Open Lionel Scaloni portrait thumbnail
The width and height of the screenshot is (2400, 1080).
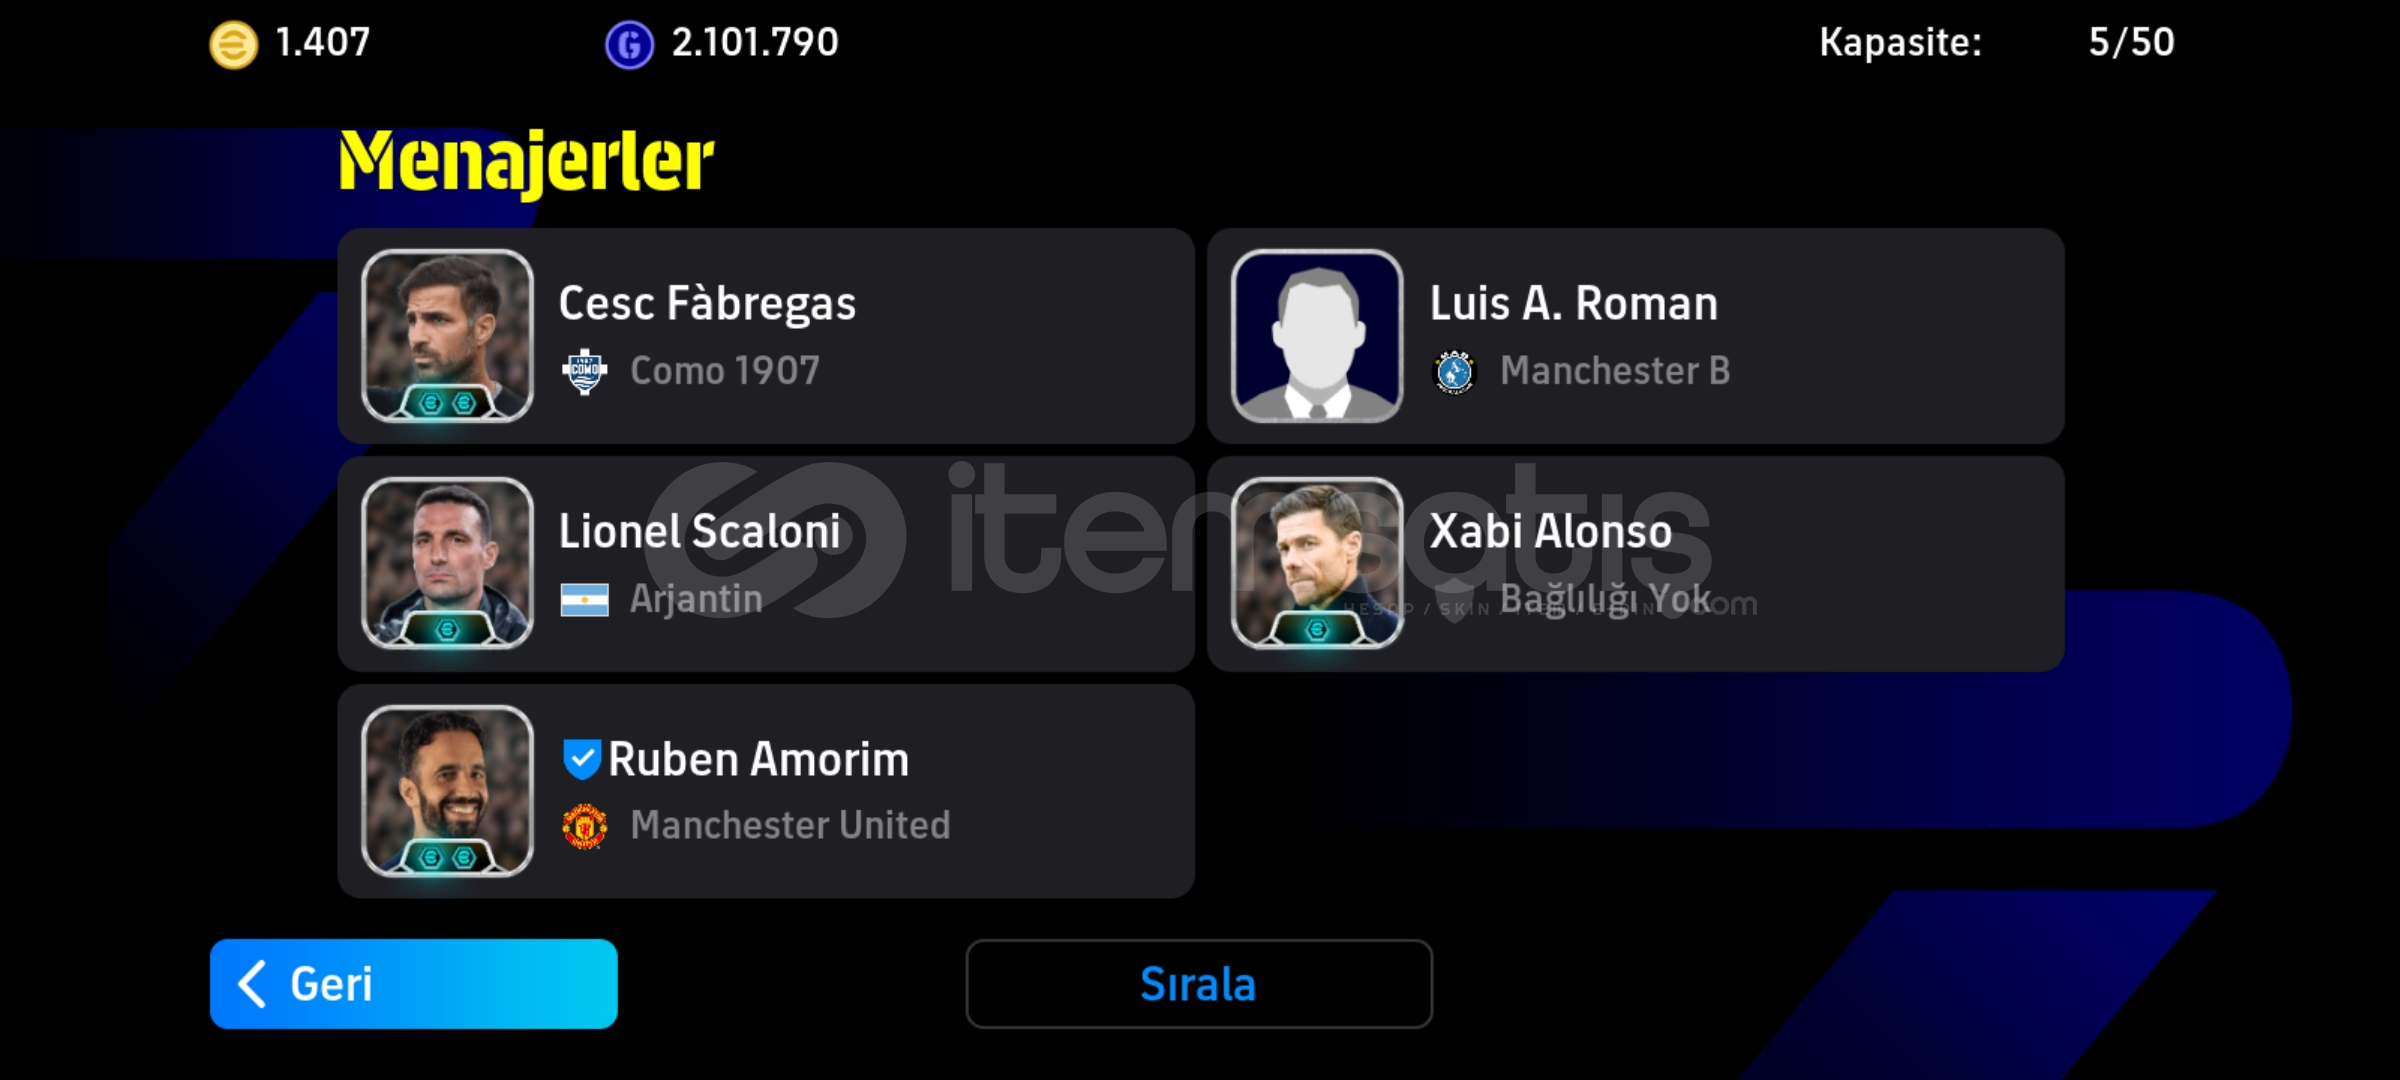pyautogui.click(x=447, y=564)
